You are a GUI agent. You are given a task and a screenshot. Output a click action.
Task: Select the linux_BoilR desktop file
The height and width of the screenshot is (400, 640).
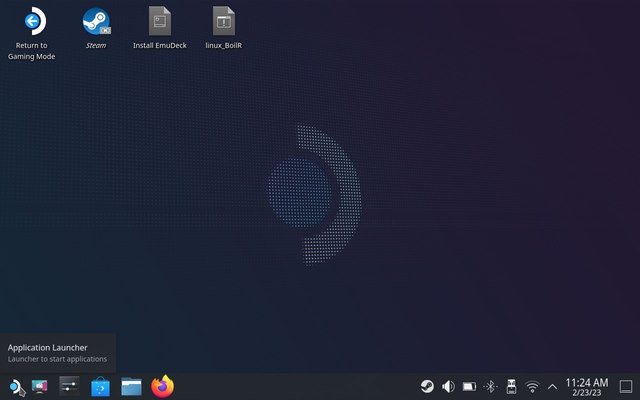click(224, 22)
